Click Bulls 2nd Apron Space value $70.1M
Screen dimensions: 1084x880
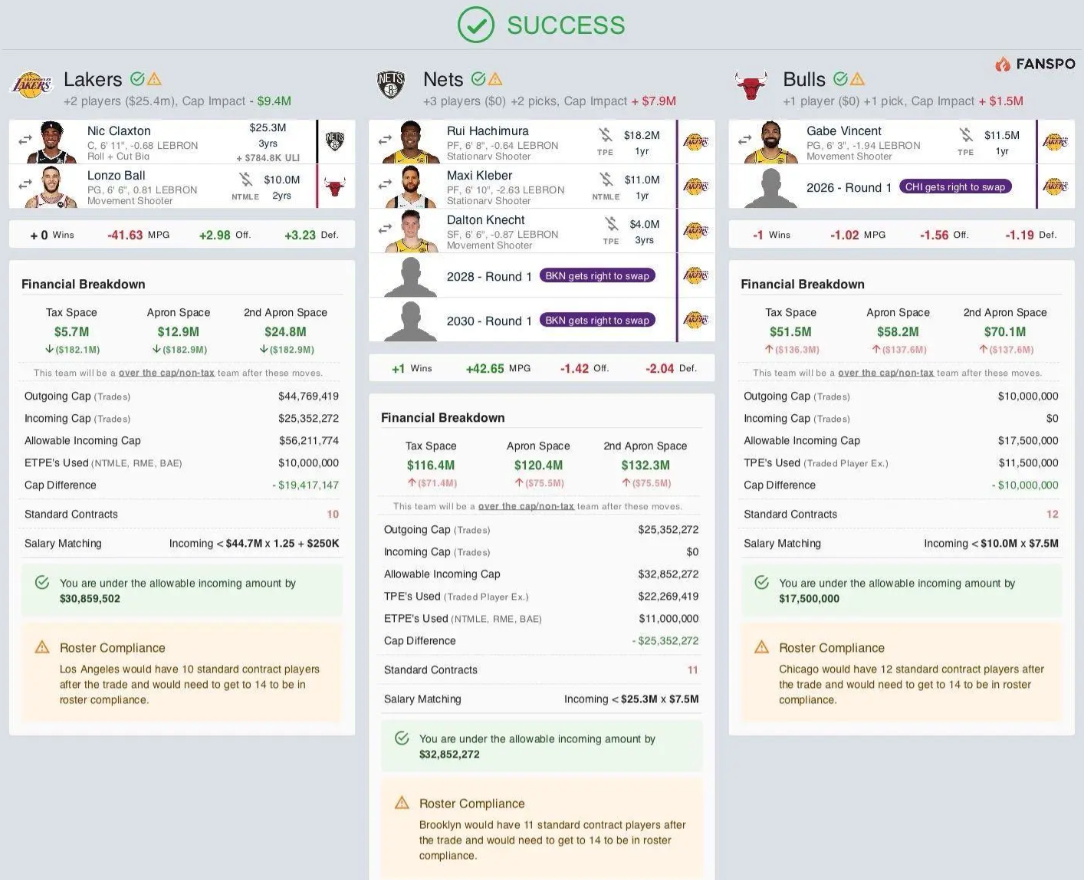tap(1004, 332)
